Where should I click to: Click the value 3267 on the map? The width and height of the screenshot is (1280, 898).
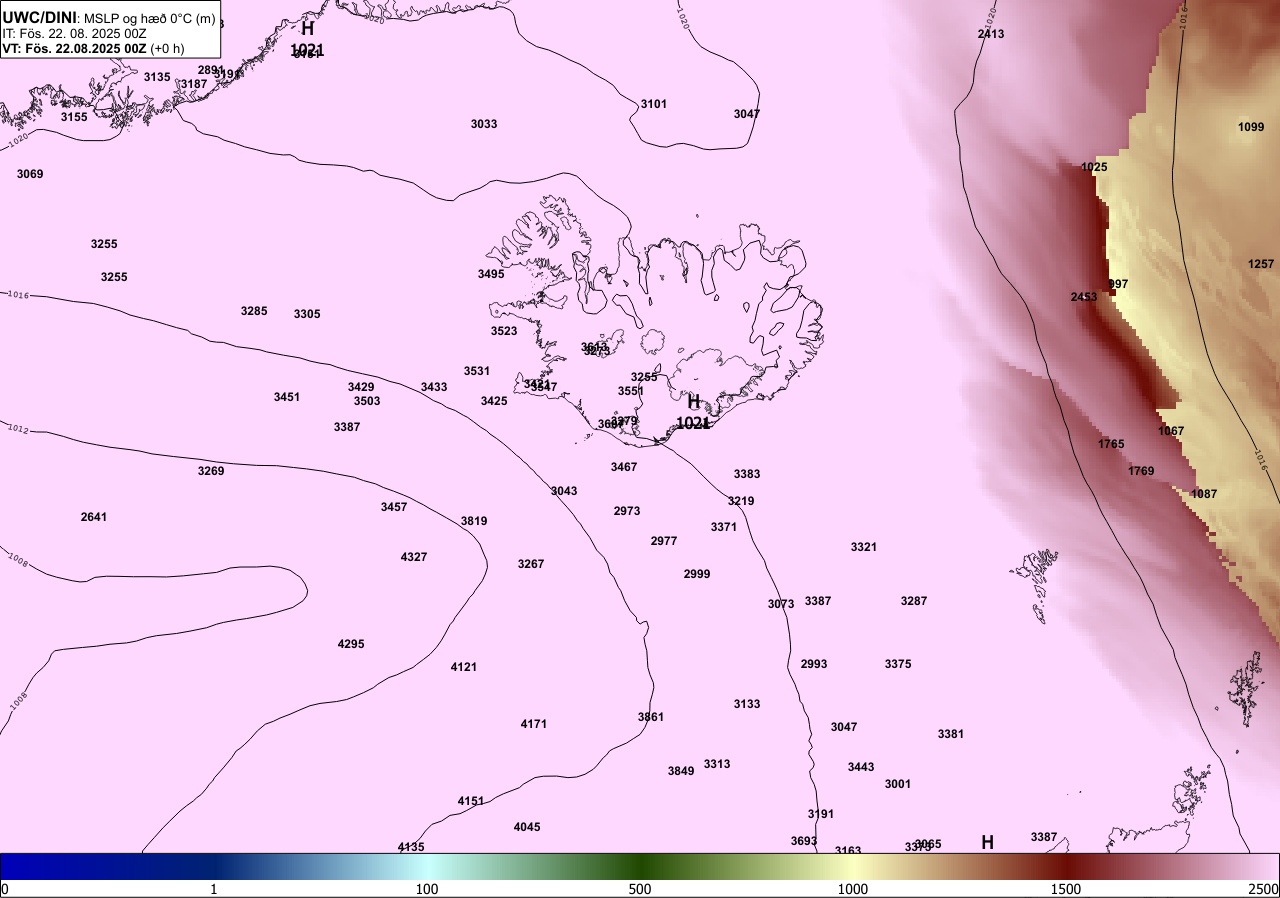coord(531,564)
